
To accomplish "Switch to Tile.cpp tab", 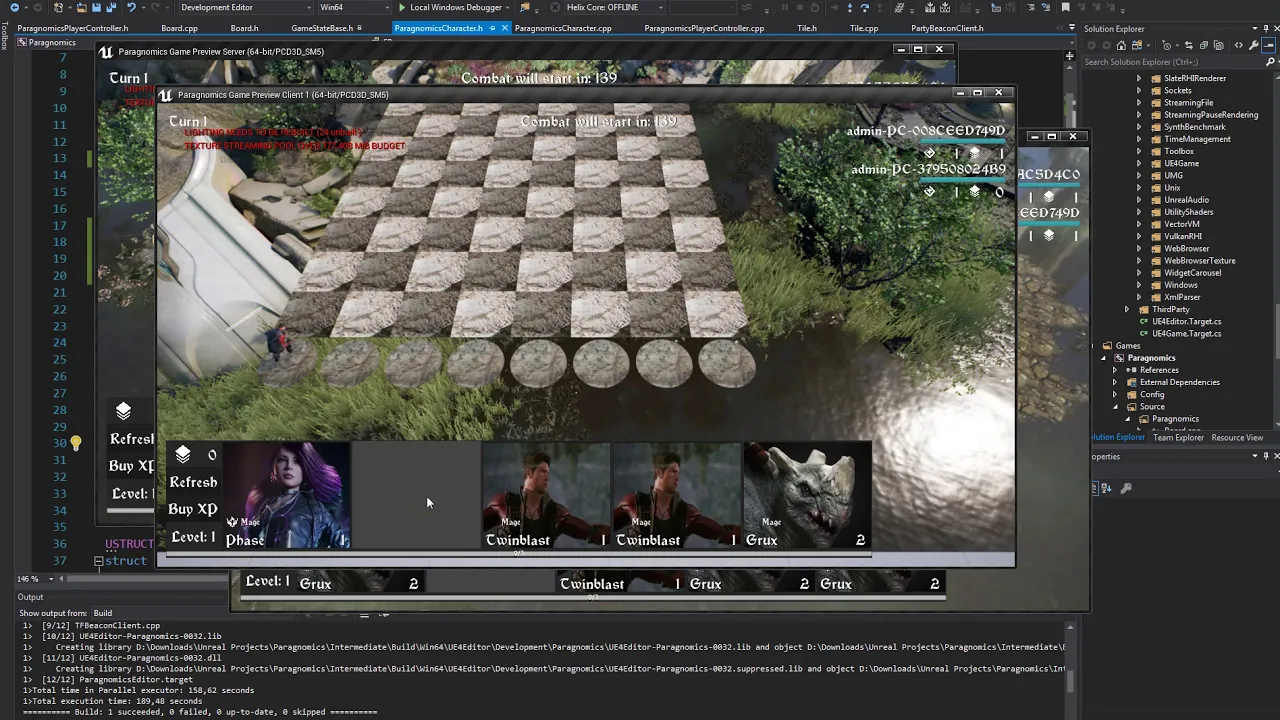I will click(864, 28).
